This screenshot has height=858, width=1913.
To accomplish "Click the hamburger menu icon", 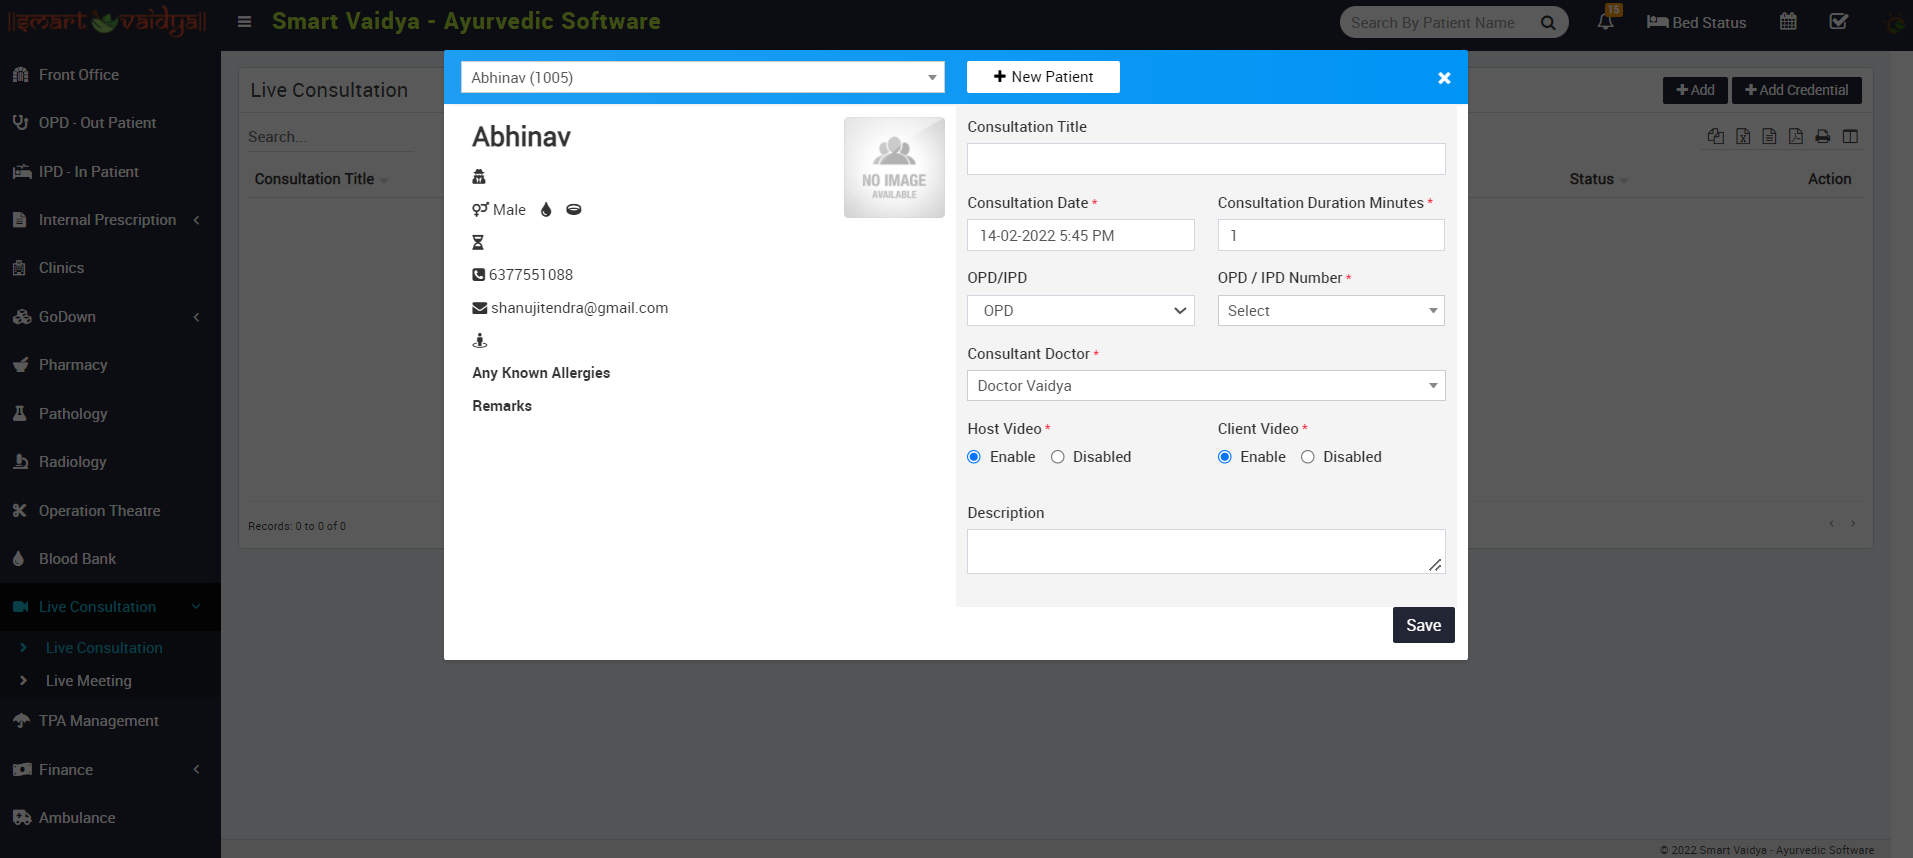I will (x=244, y=22).
